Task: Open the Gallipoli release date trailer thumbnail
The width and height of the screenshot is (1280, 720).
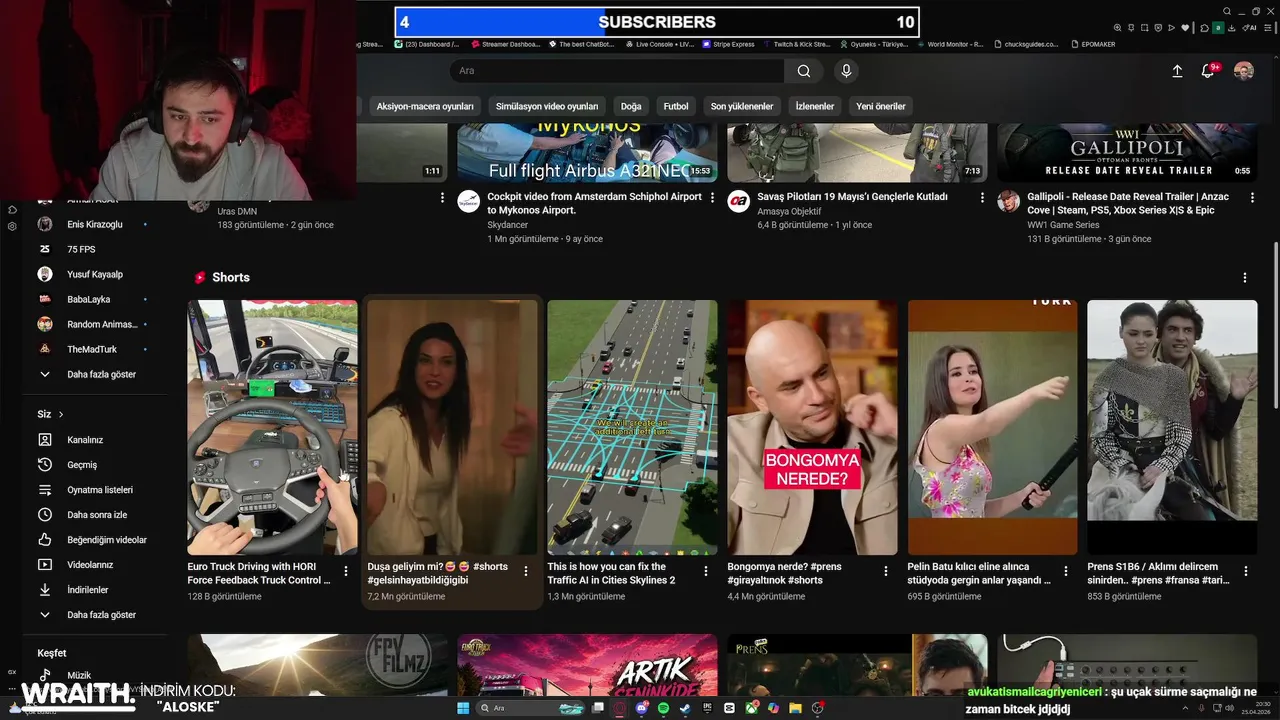Action: click(1127, 152)
